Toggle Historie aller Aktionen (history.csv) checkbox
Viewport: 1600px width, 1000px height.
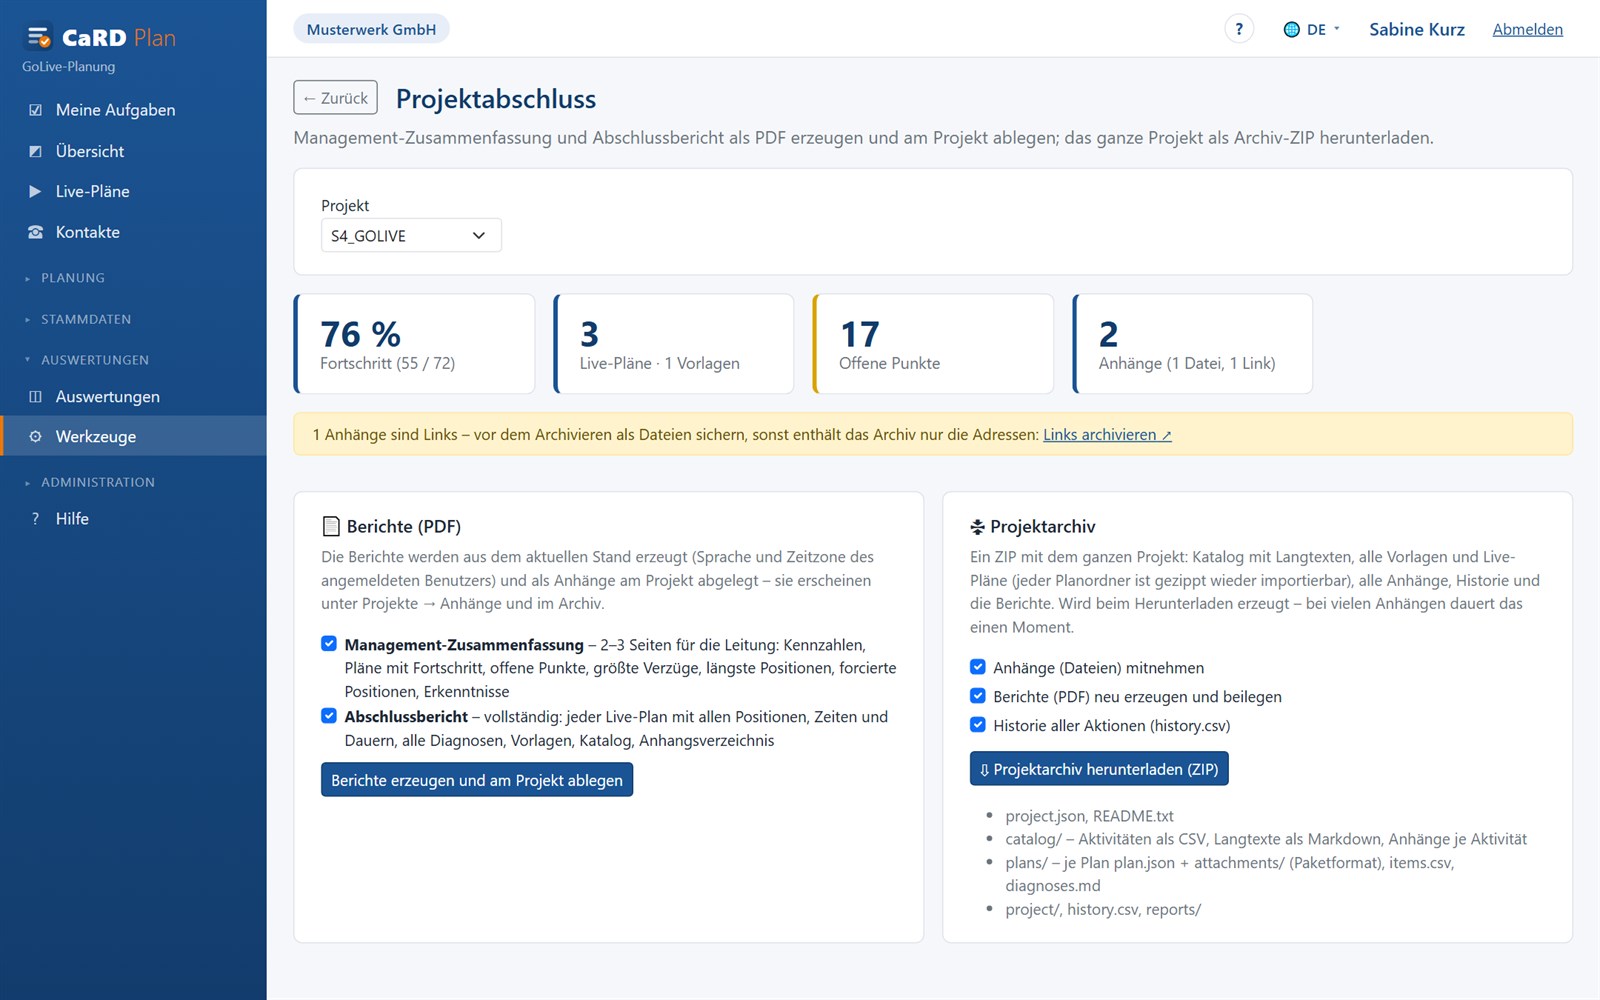[x=978, y=725]
